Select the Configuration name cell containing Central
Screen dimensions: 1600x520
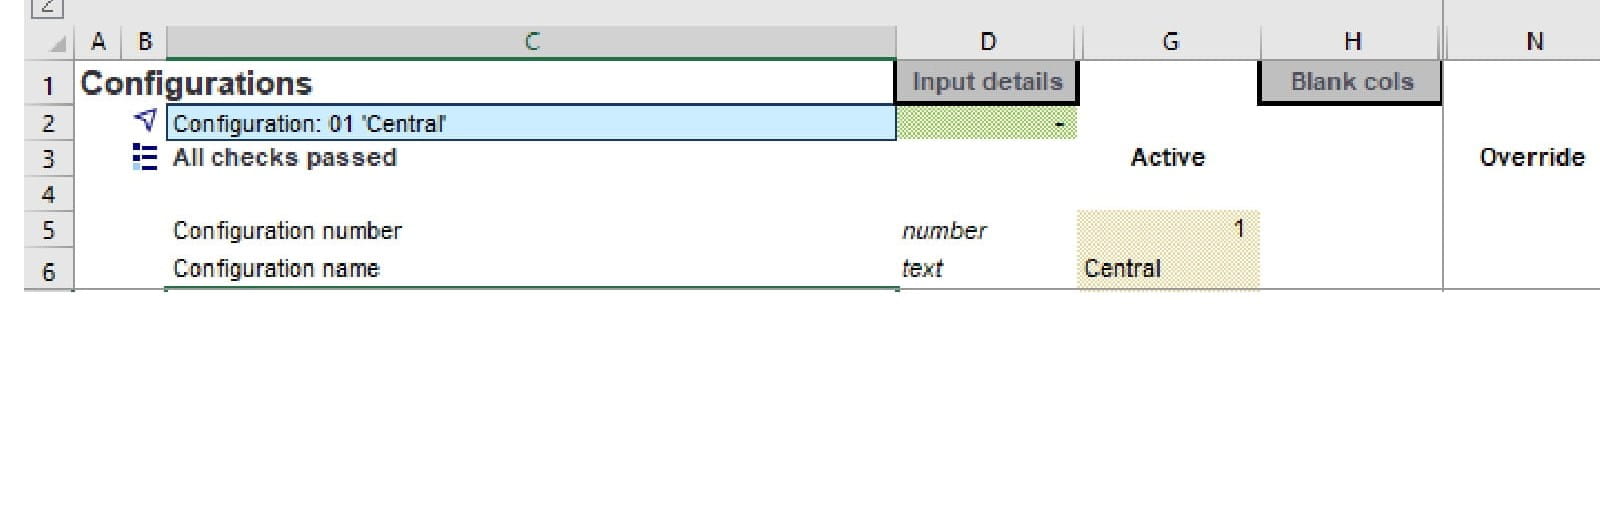point(1168,268)
